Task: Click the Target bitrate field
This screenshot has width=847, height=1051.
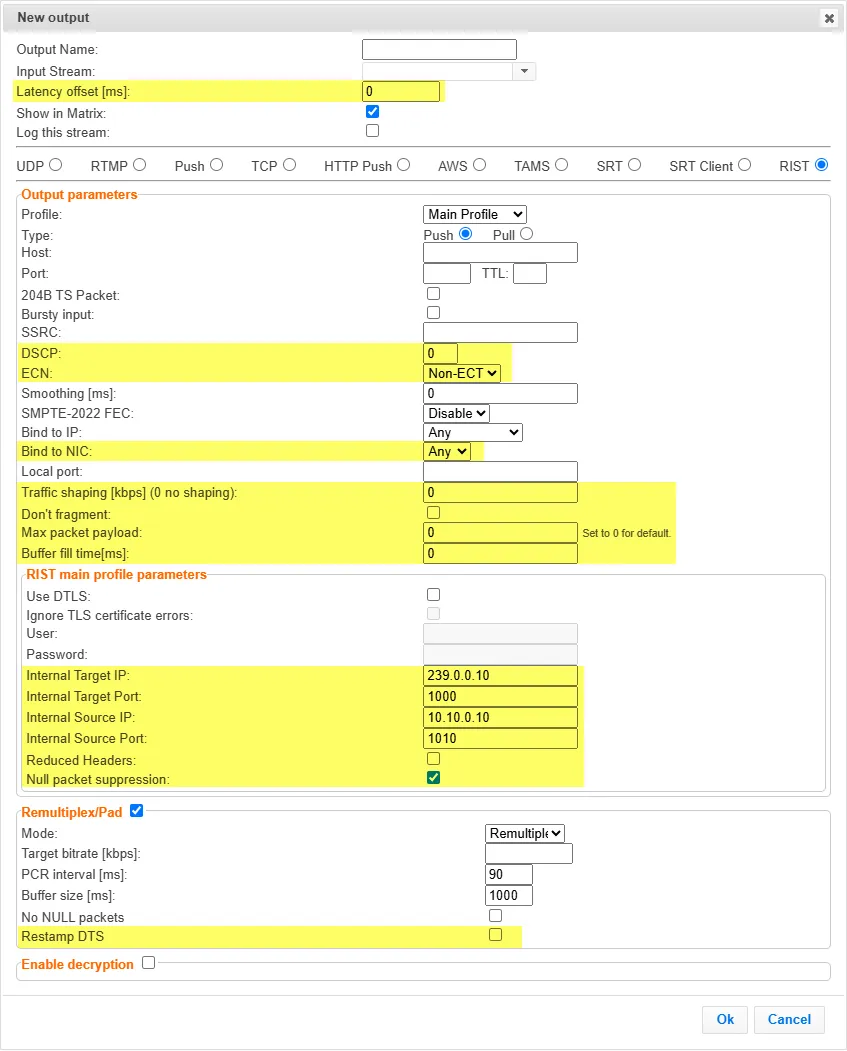Action: [529, 854]
